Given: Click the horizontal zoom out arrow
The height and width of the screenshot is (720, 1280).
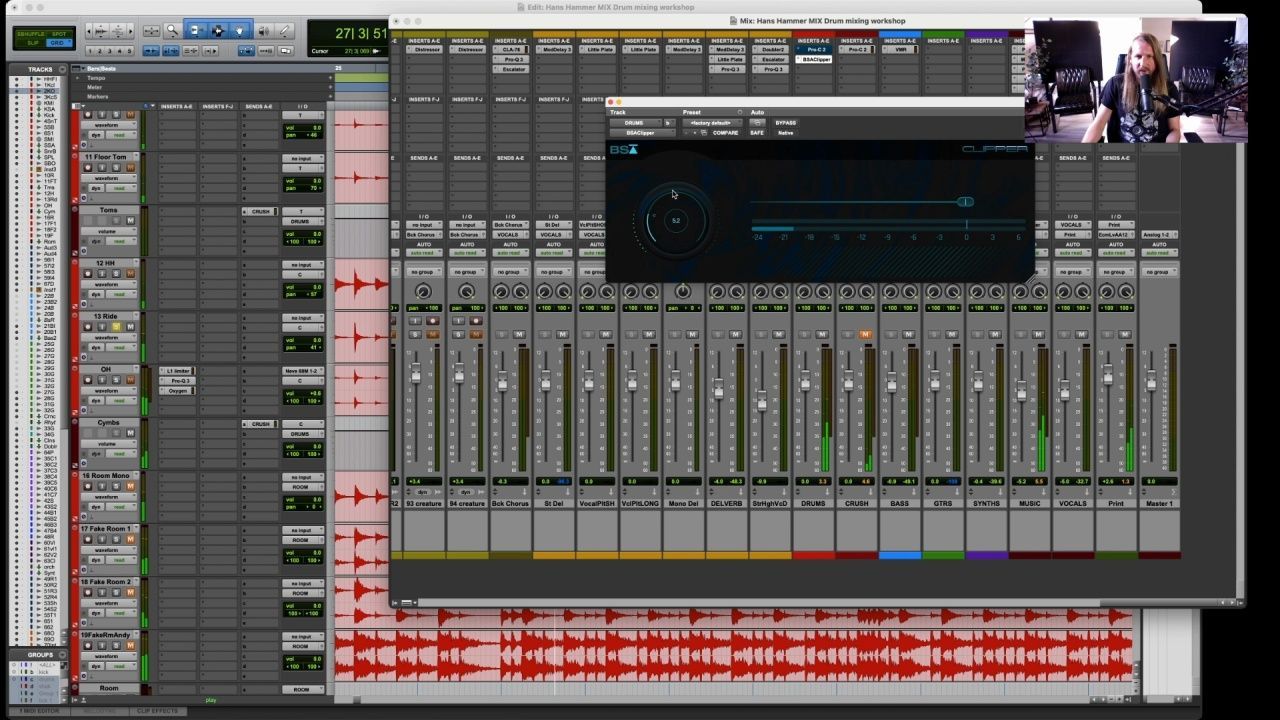Looking at the screenshot, I should tap(89, 31).
